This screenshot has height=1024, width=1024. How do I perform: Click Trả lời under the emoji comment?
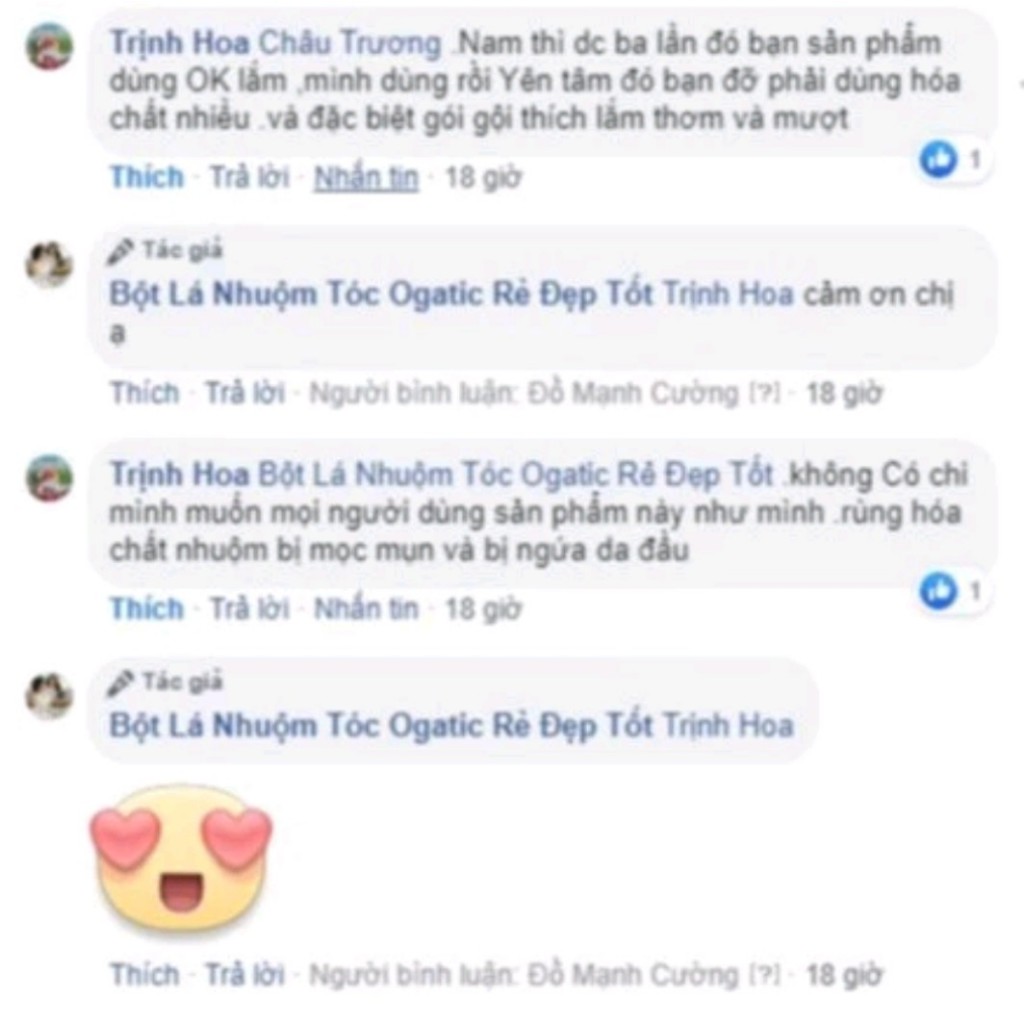coord(245,975)
